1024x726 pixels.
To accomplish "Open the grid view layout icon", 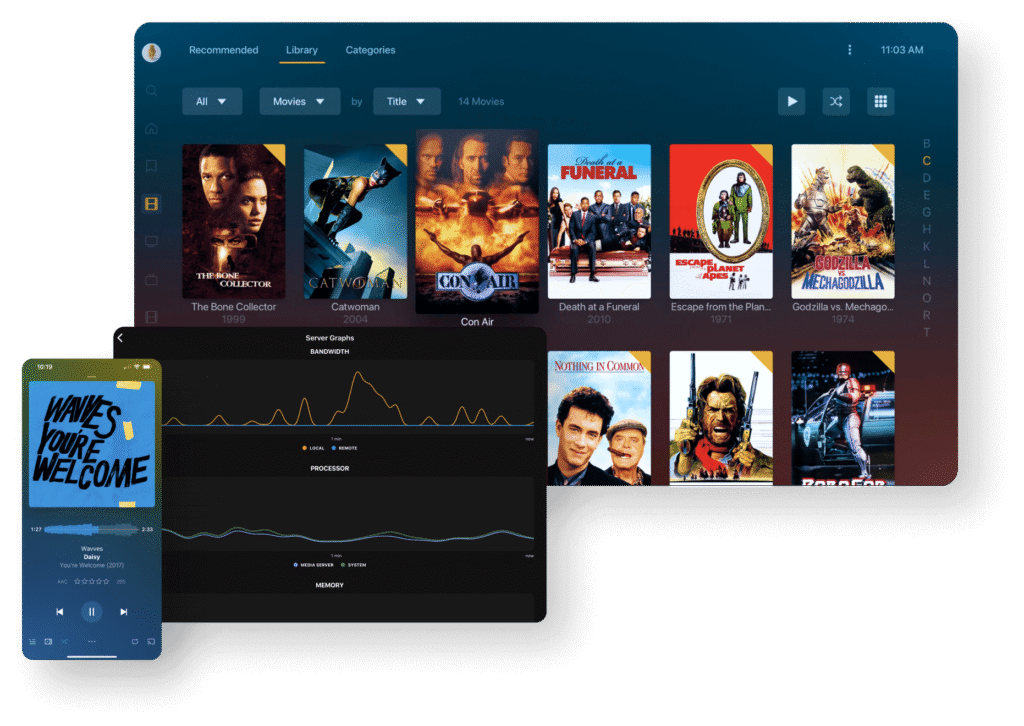I will click(x=880, y=101).
